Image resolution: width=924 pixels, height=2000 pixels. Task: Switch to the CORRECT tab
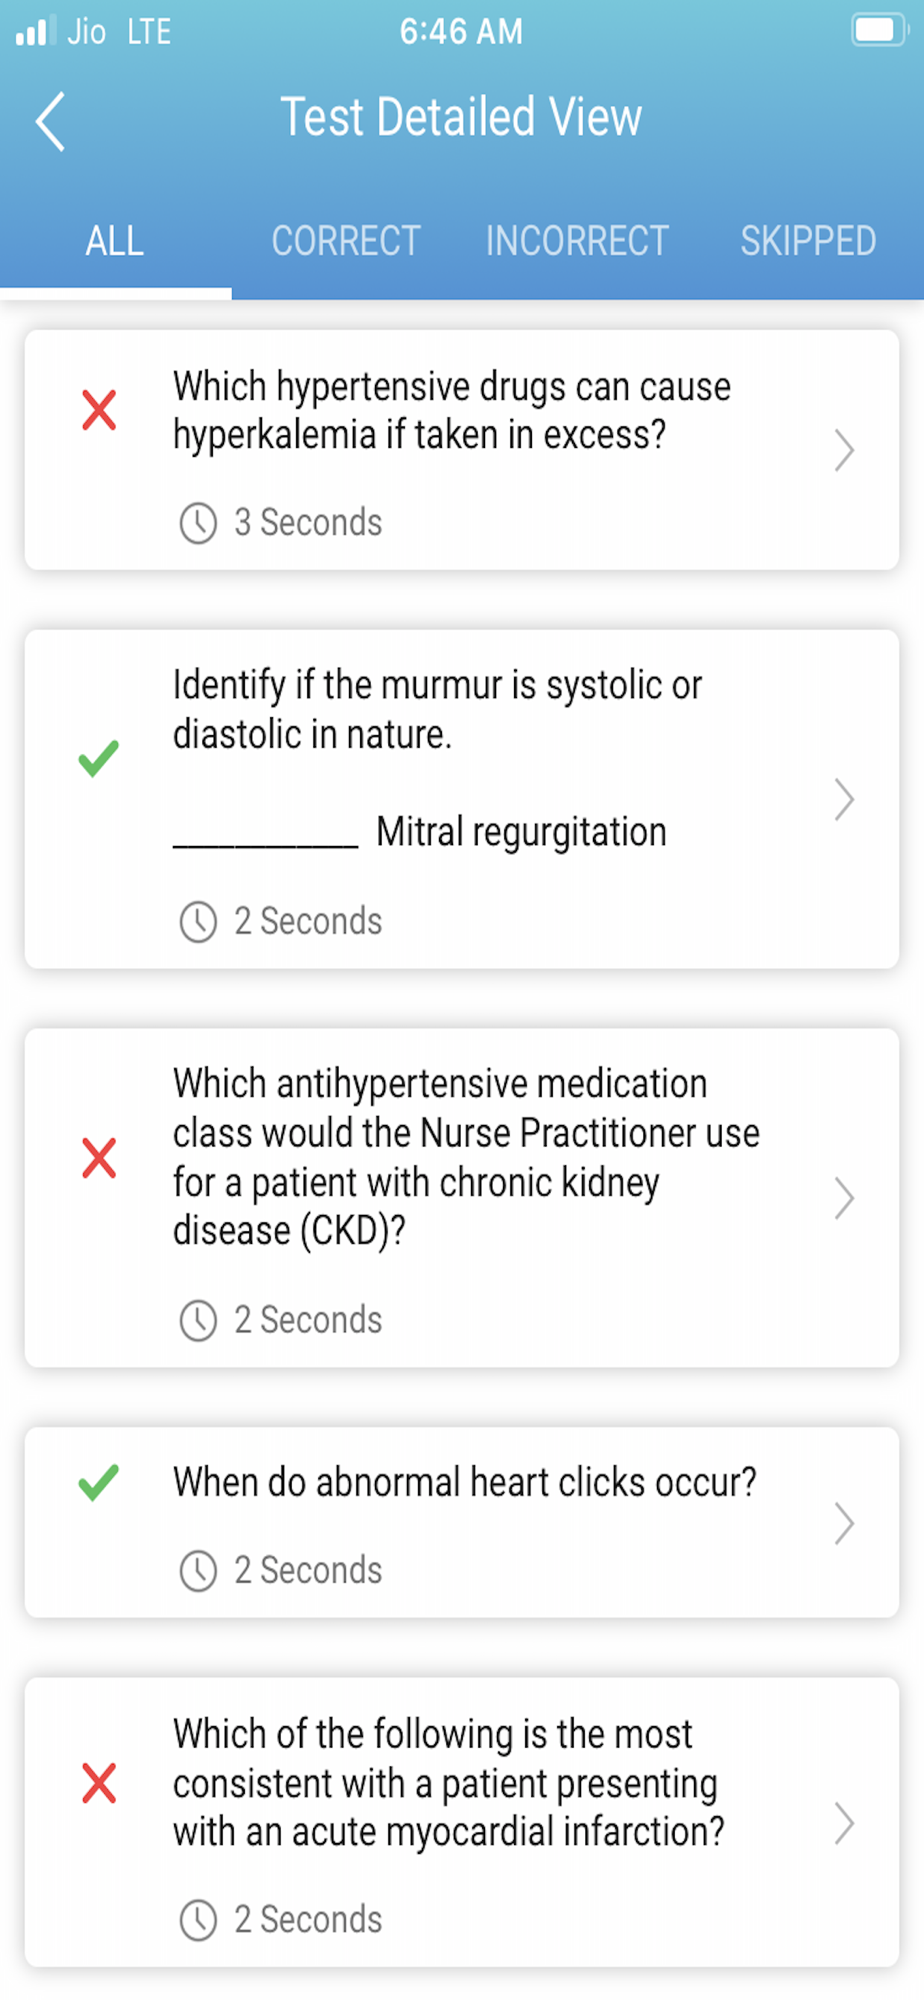(x=346, y=241)
